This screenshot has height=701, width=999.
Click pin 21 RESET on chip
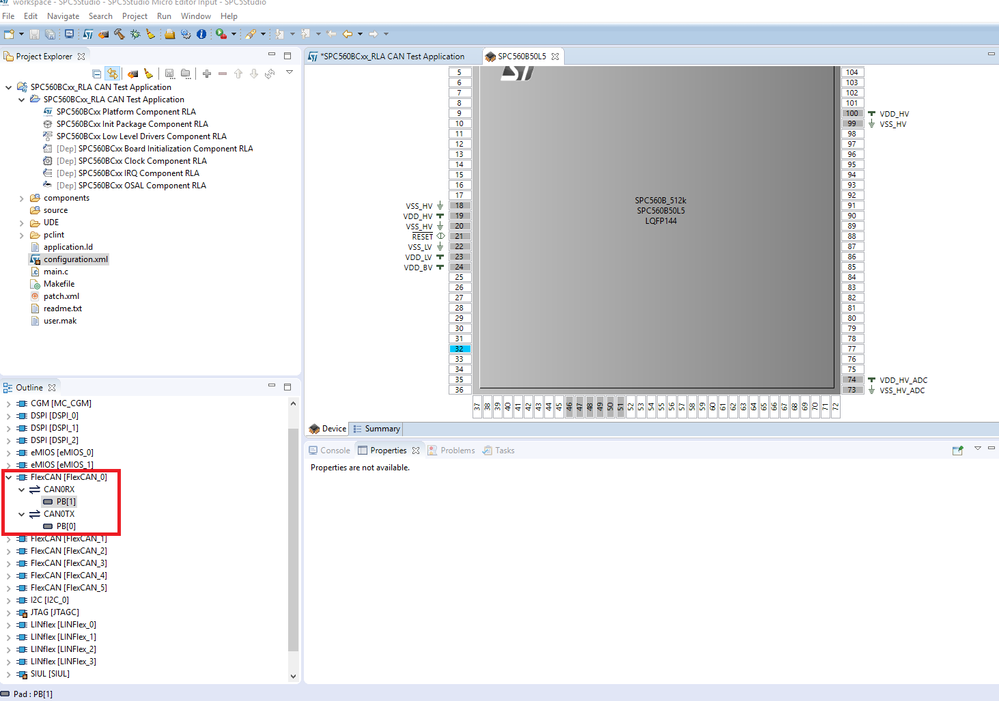pyautogui.click(x=459, y=236)
